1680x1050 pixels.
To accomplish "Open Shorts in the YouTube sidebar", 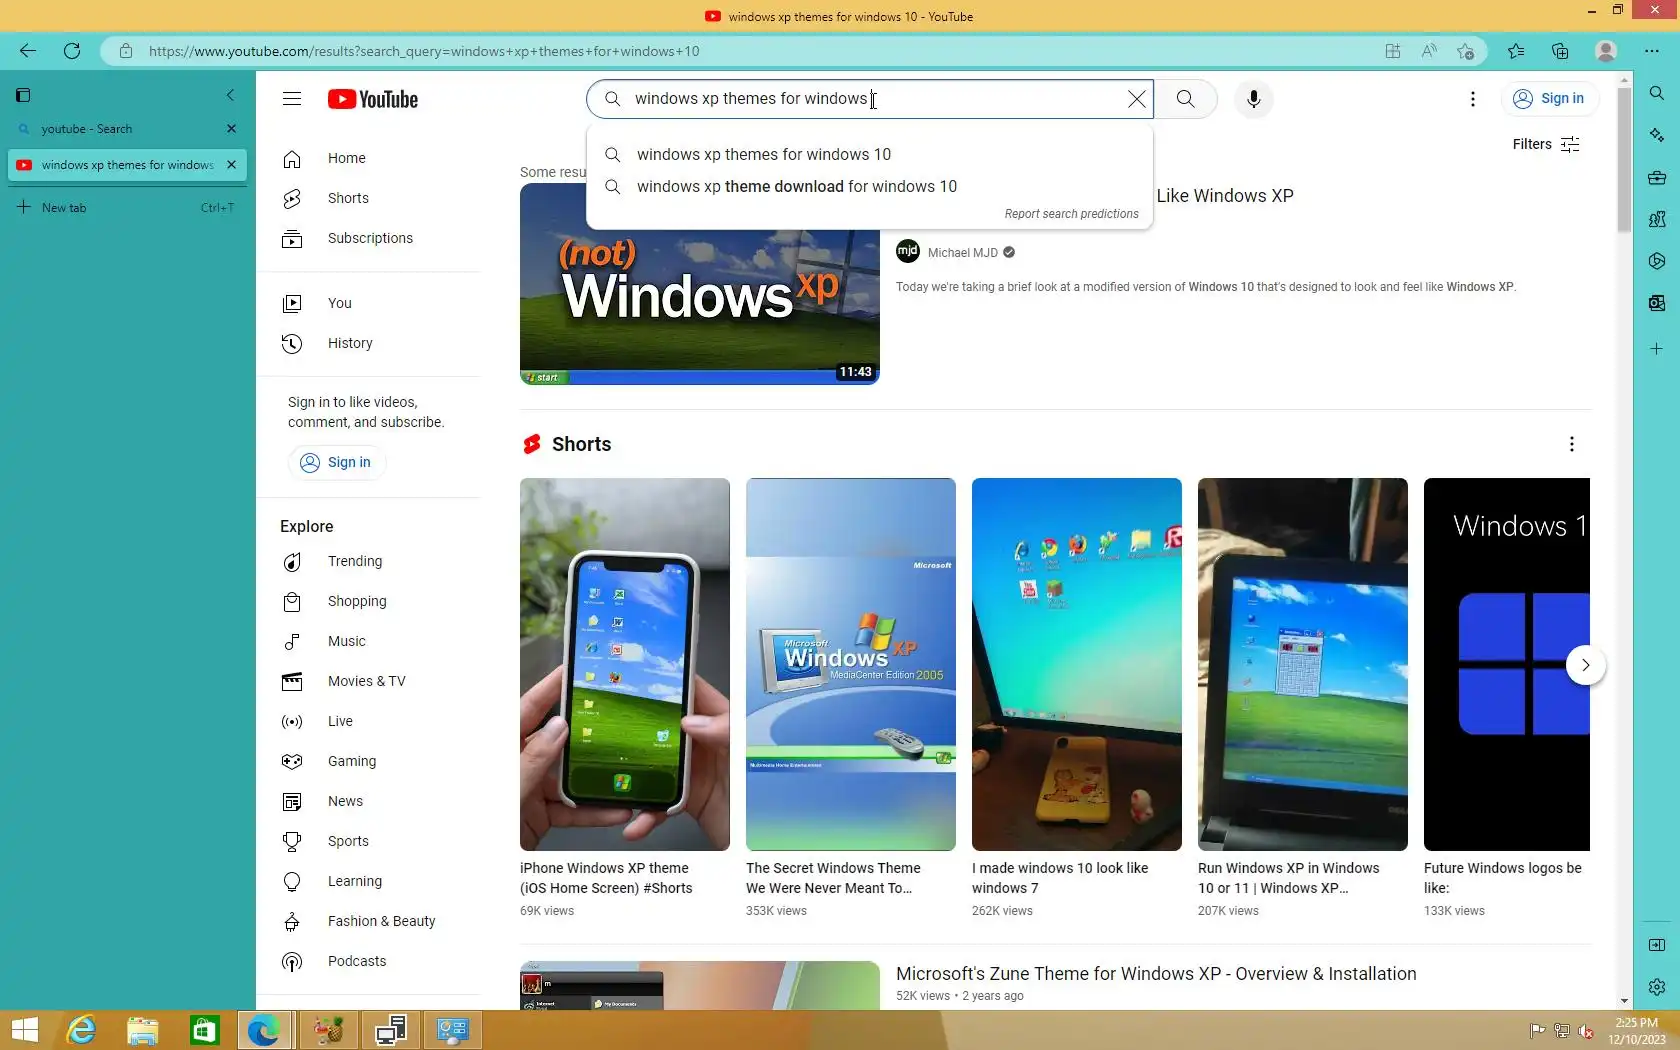I will (370, 198).
